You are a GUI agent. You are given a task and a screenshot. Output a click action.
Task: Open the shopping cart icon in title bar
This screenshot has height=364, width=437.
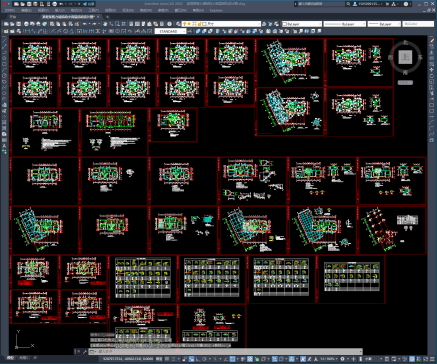coord(387,4)
